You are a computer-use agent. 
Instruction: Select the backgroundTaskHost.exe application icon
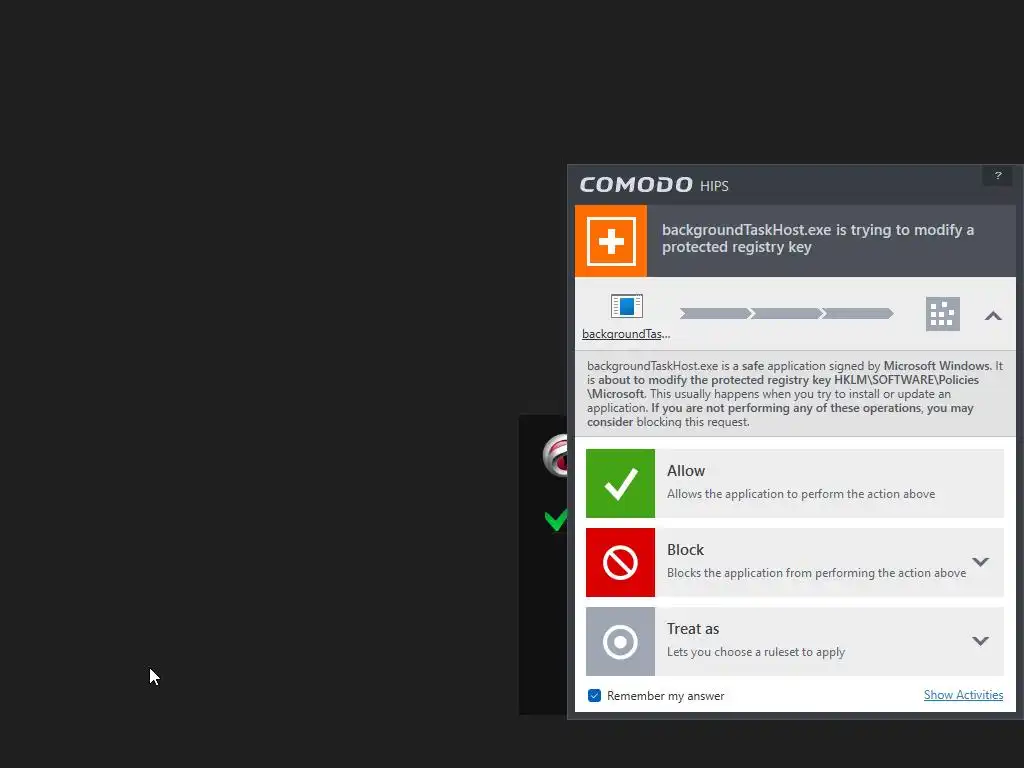[626, 306]
